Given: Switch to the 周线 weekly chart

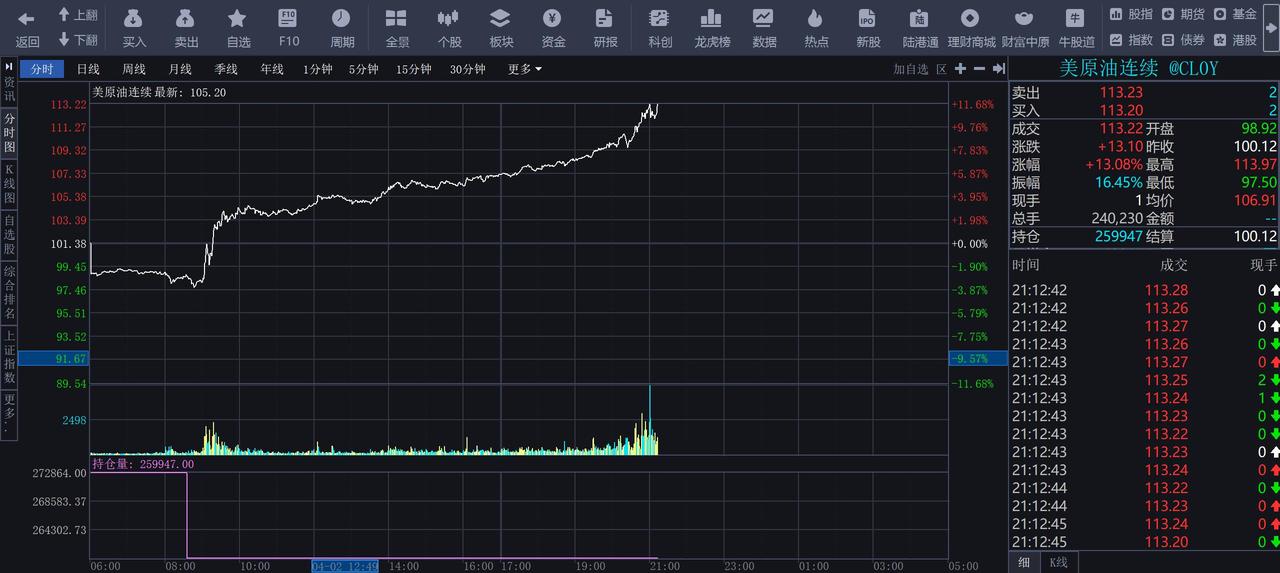Looking at the screenshot, I should click(x=134, y=69).
